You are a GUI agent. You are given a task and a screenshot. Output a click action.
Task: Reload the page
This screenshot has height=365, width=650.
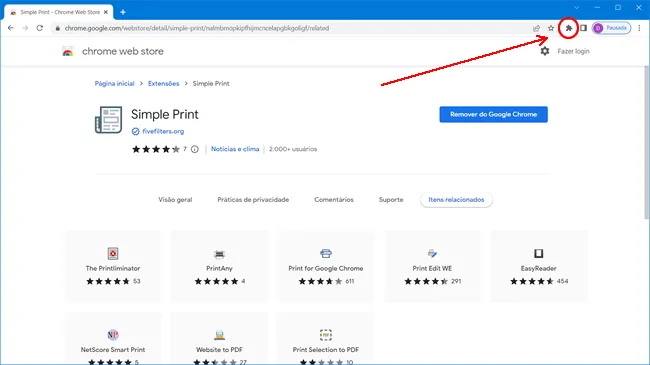[39, 28]
